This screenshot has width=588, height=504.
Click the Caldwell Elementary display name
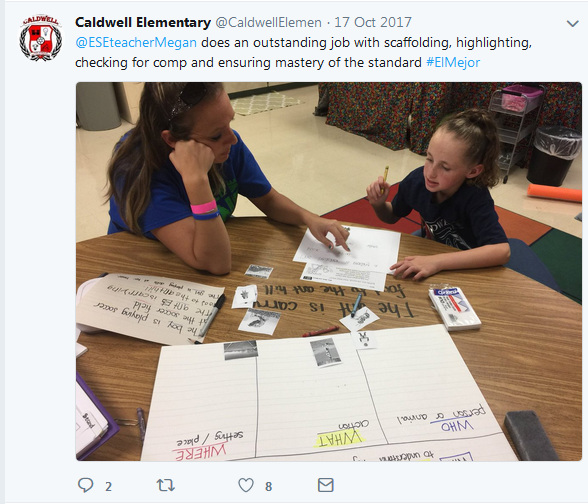143,22
